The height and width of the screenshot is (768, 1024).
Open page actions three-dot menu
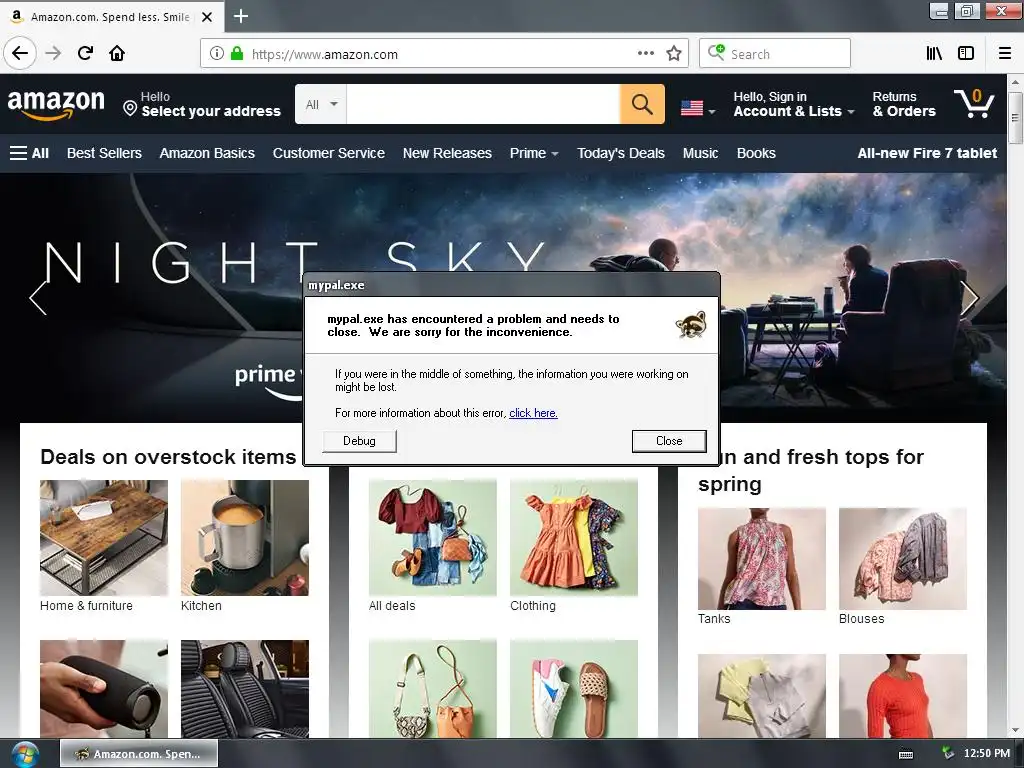click(645, 54)
